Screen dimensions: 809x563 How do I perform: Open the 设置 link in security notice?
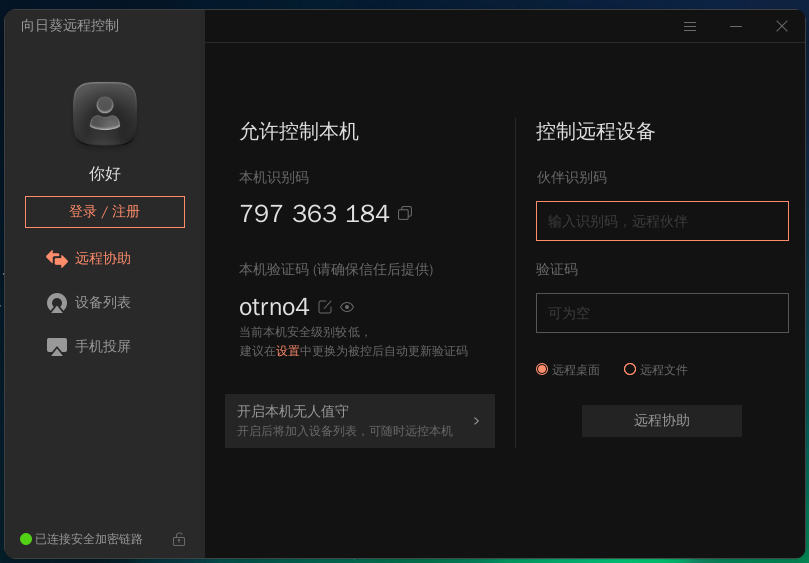[288, 351]
